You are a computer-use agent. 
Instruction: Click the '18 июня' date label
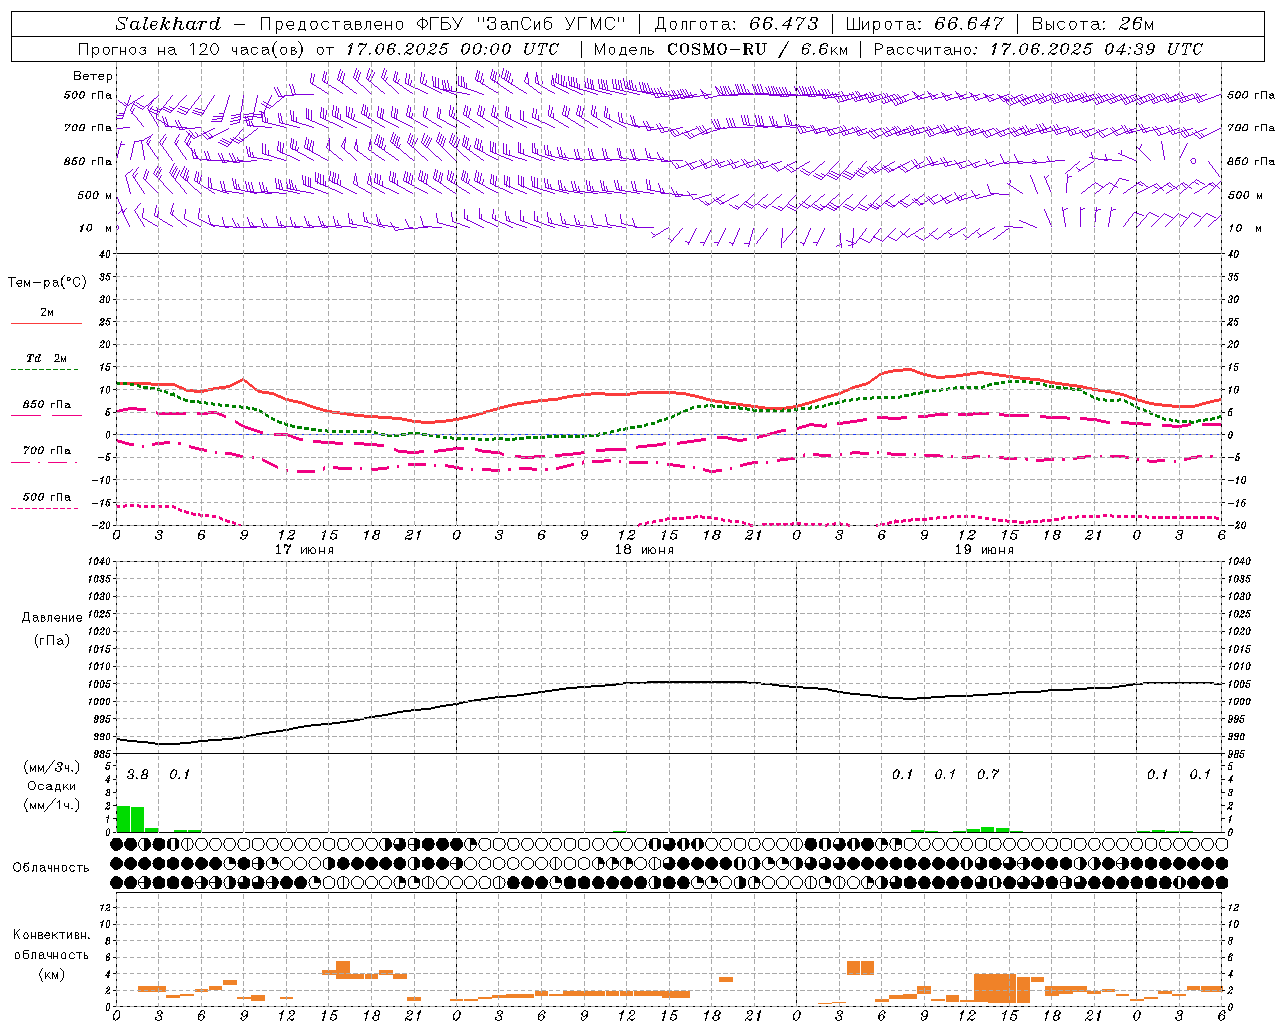tap(644, 550)
